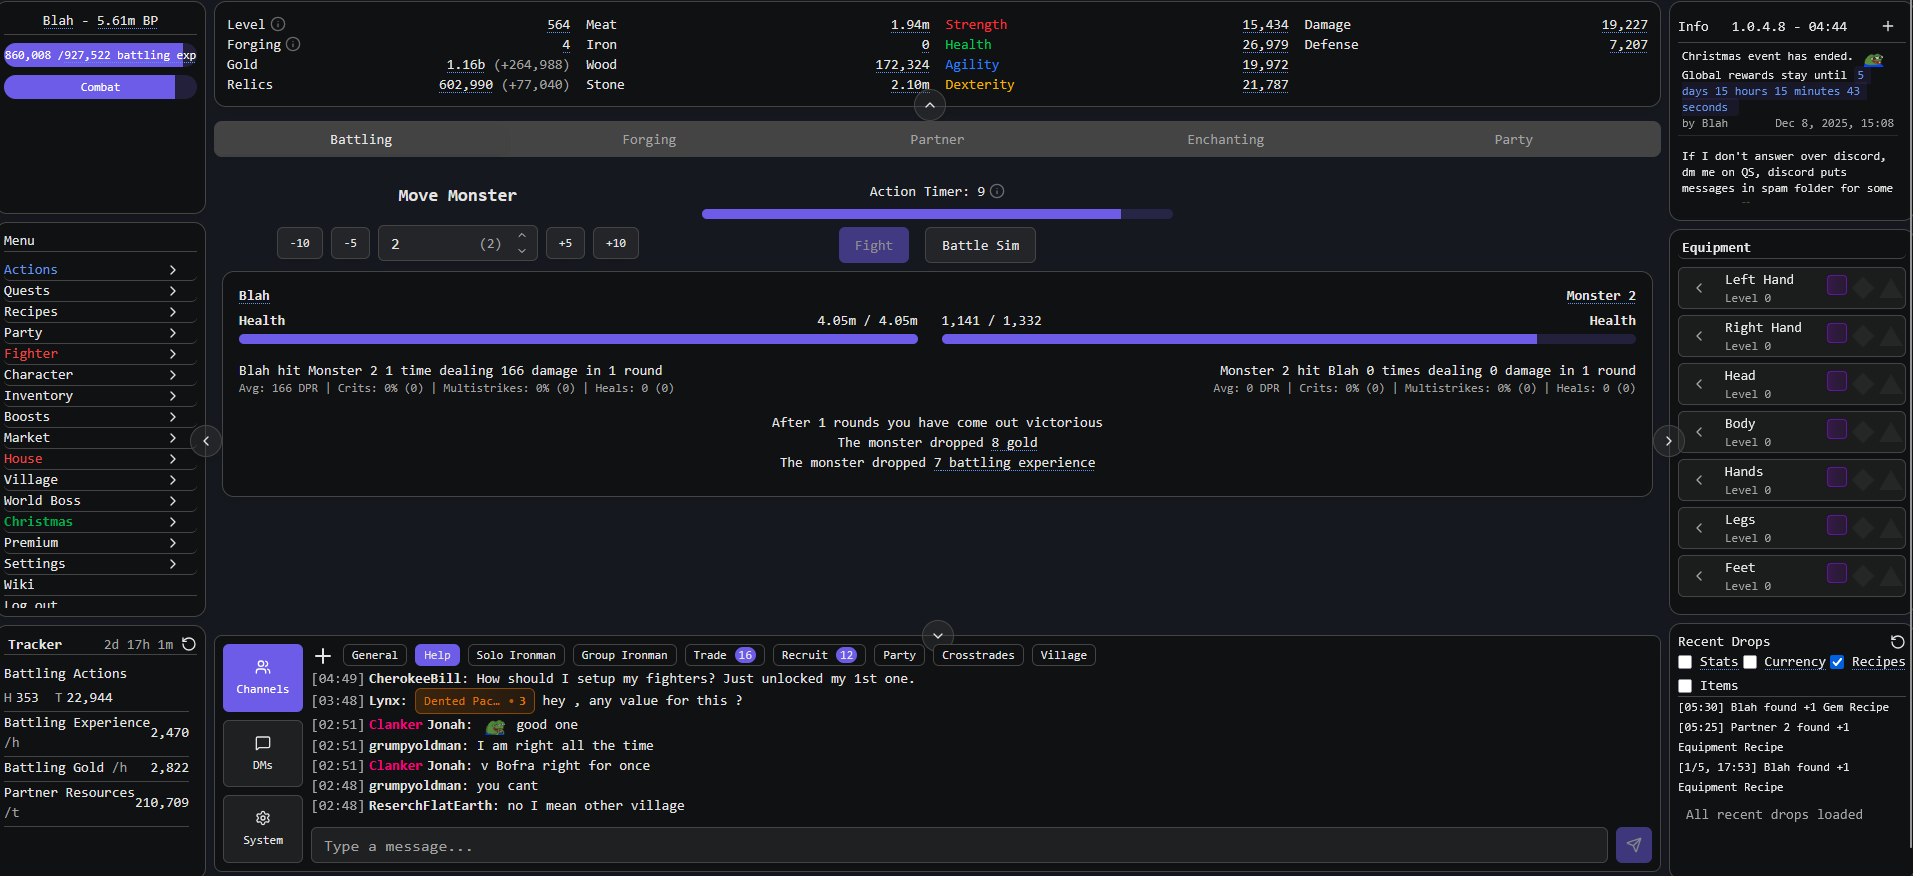Decrease monster level by 10

tap(300, 243)
